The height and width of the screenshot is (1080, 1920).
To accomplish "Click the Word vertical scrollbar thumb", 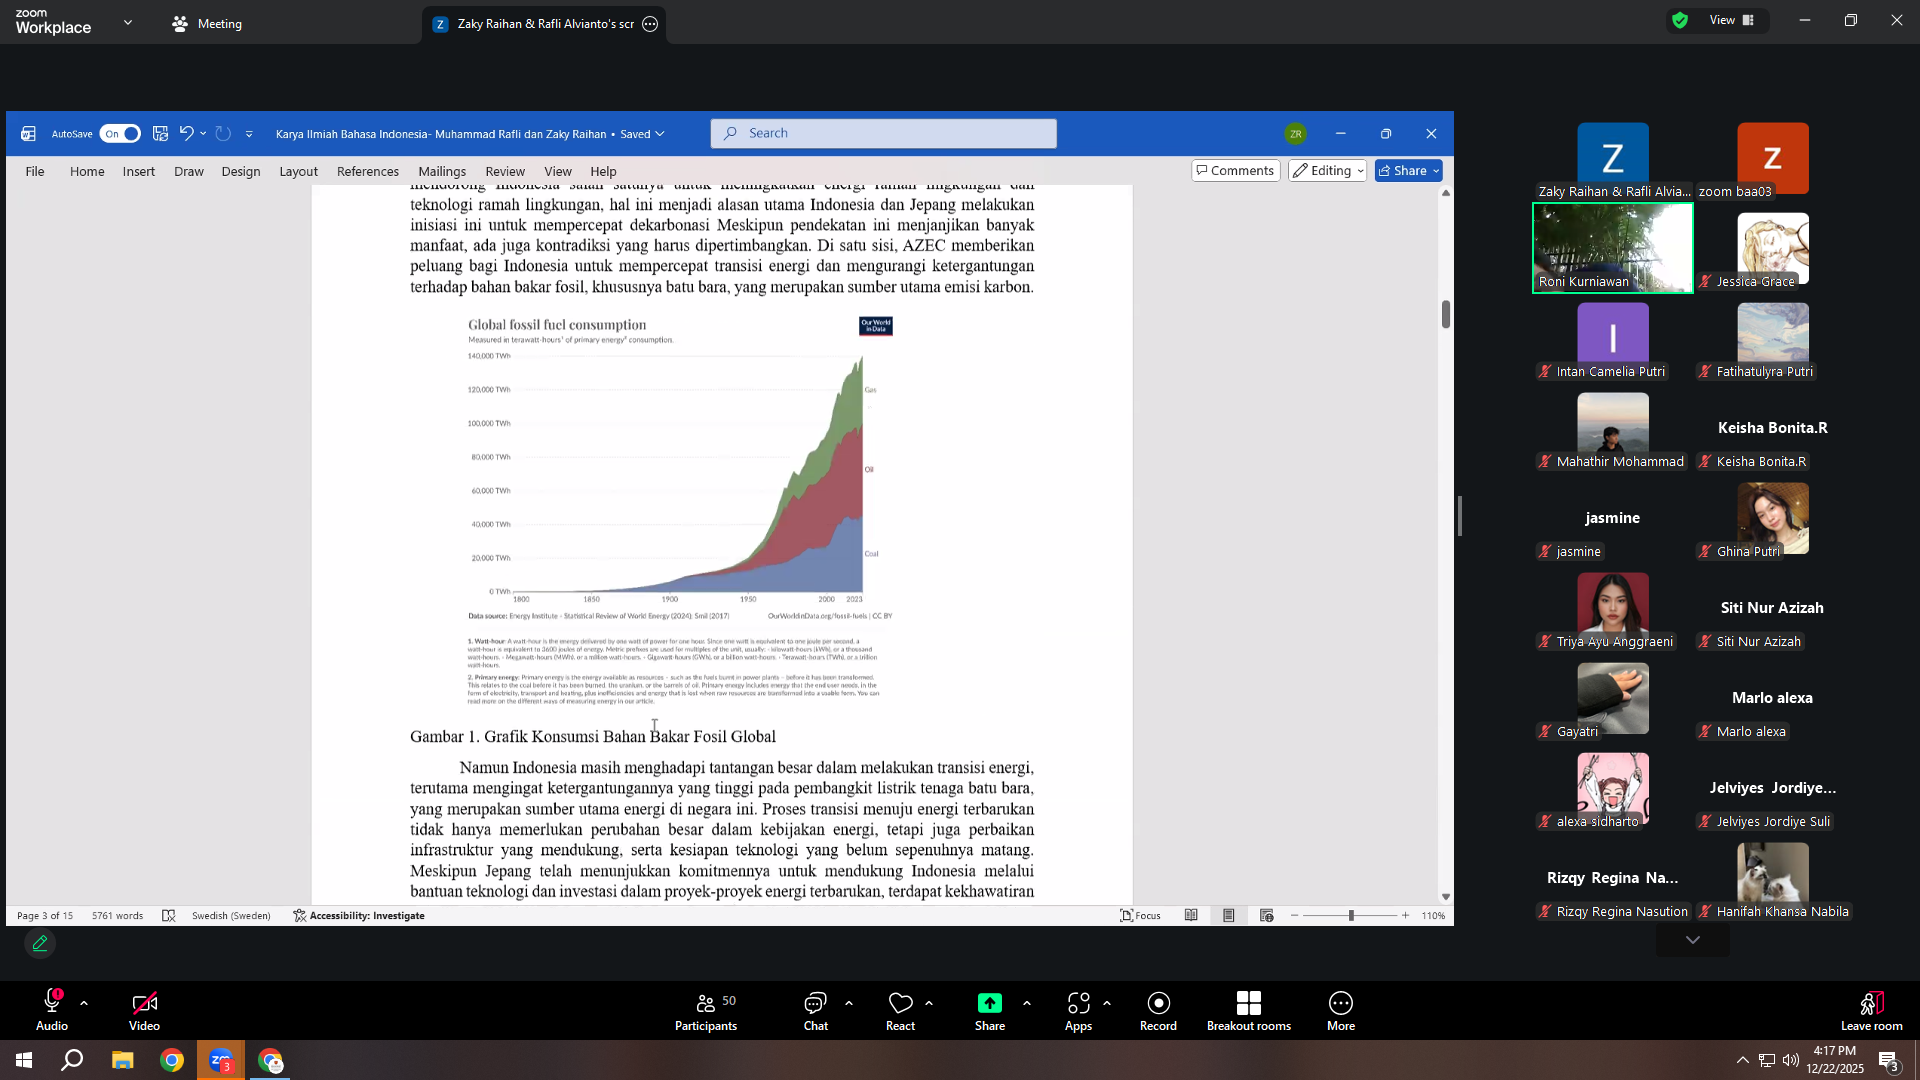I will click(x=1446, y=314).
